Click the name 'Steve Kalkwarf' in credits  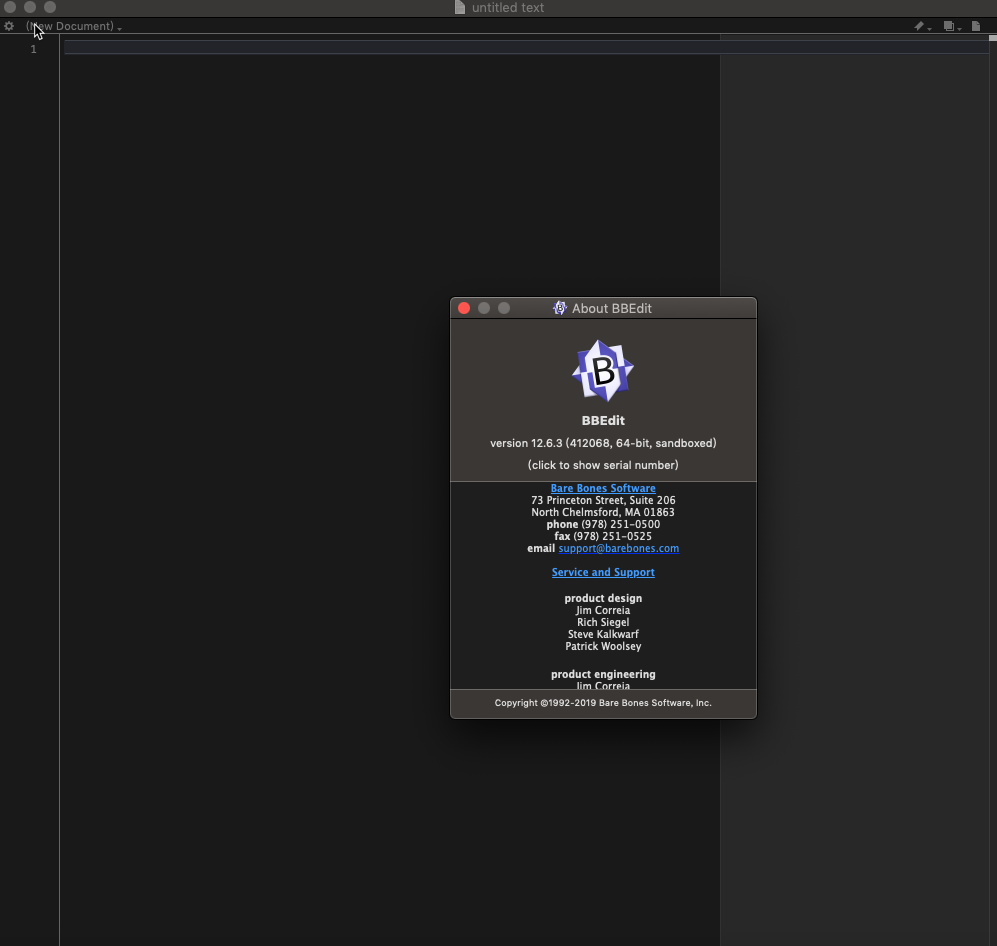pyautogui.click(x=603, y=634)
